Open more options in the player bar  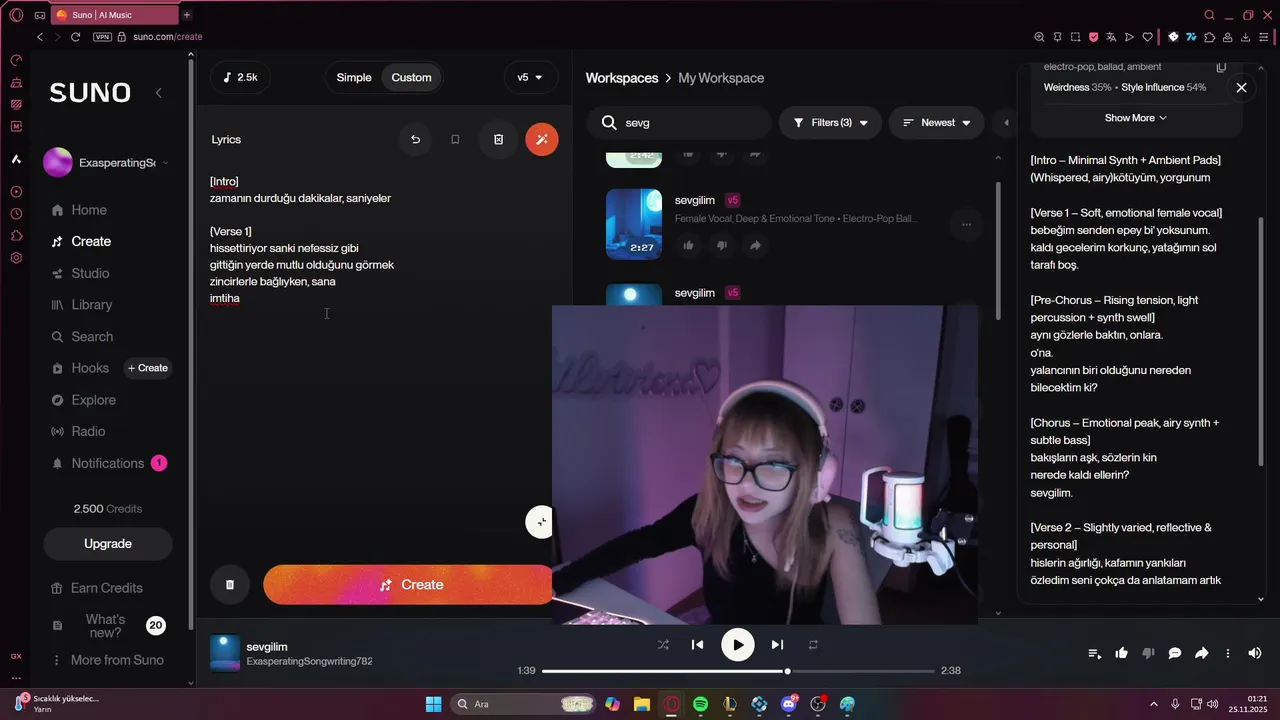tap(1228, 653)
